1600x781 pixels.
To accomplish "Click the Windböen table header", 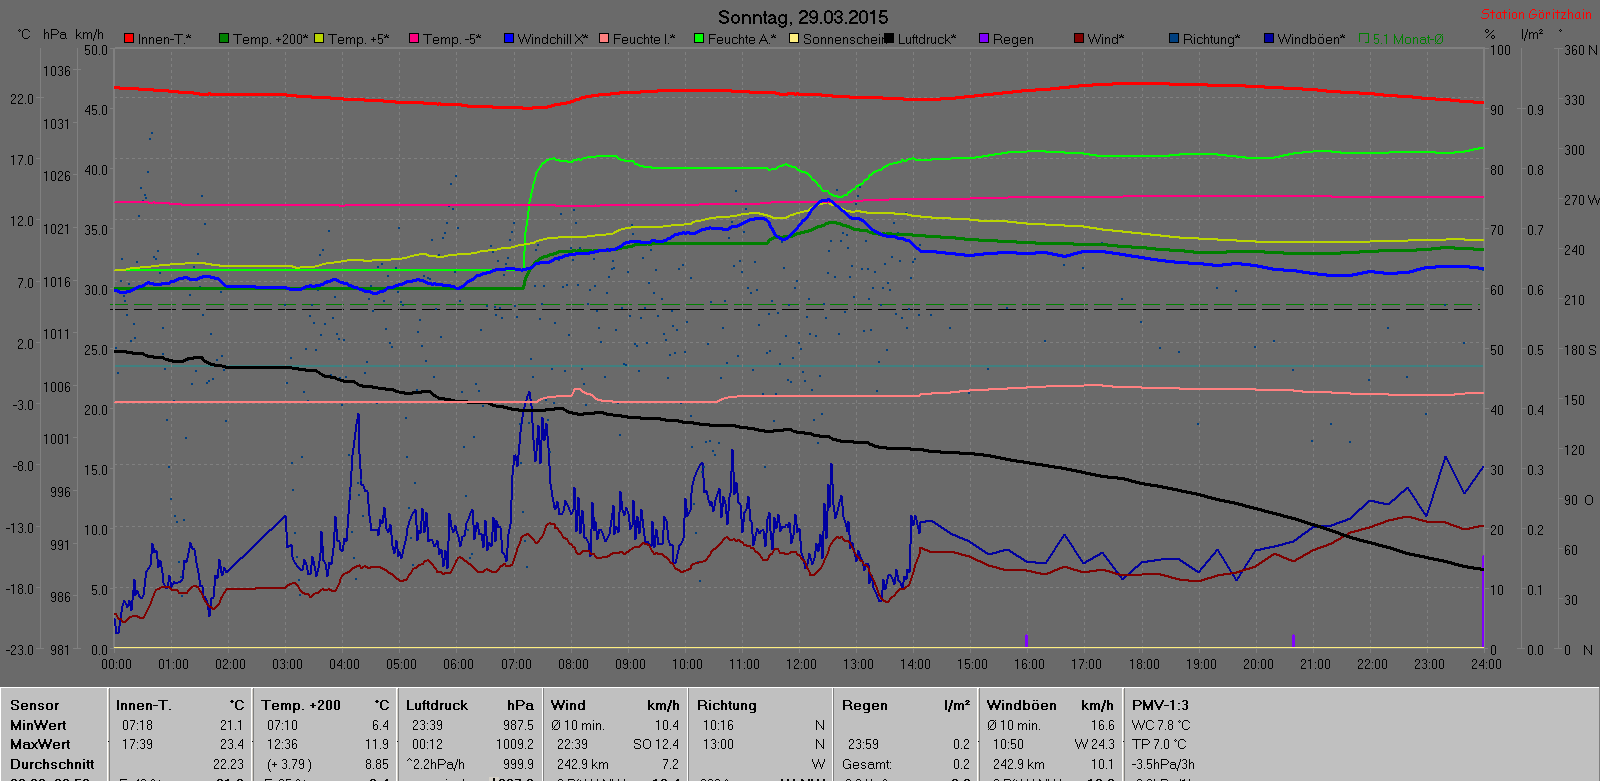I will point(1021,705).
